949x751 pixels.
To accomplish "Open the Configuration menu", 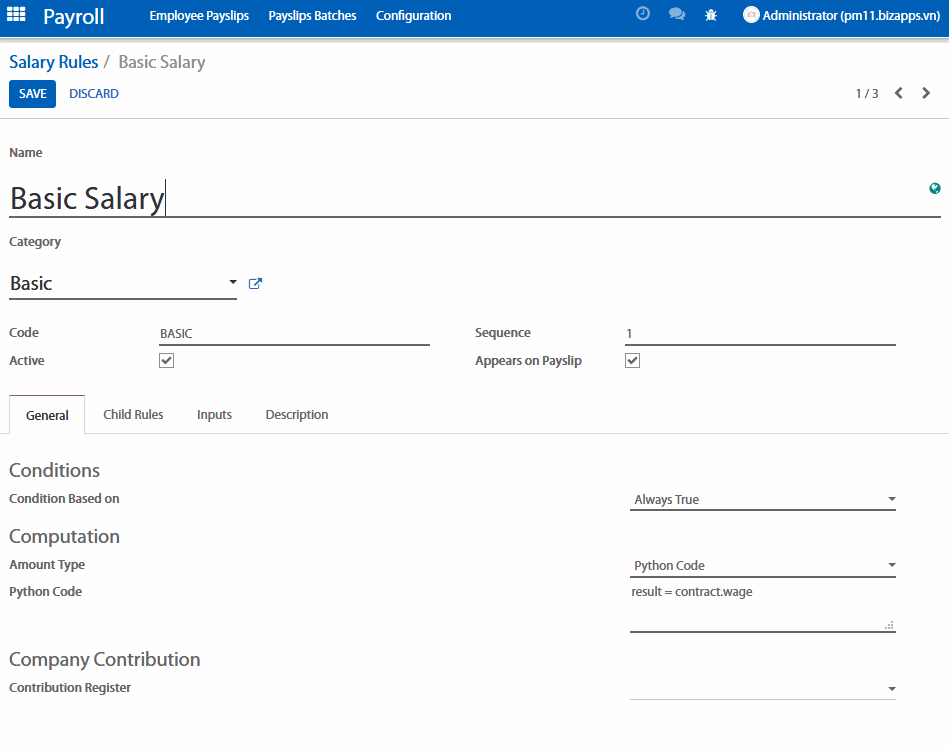I will point(413,16).
